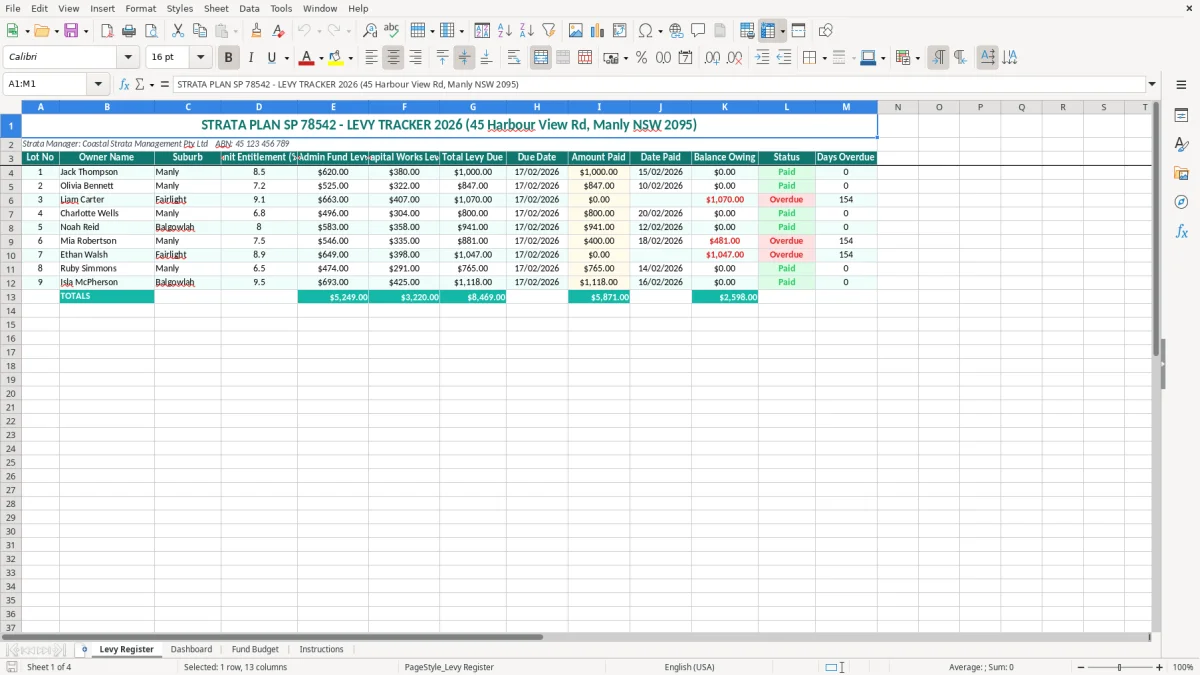This screenshot has height=675, width=1200.
Task: Enable Center Horizontally alignment
Action: (x=394, y=58)
